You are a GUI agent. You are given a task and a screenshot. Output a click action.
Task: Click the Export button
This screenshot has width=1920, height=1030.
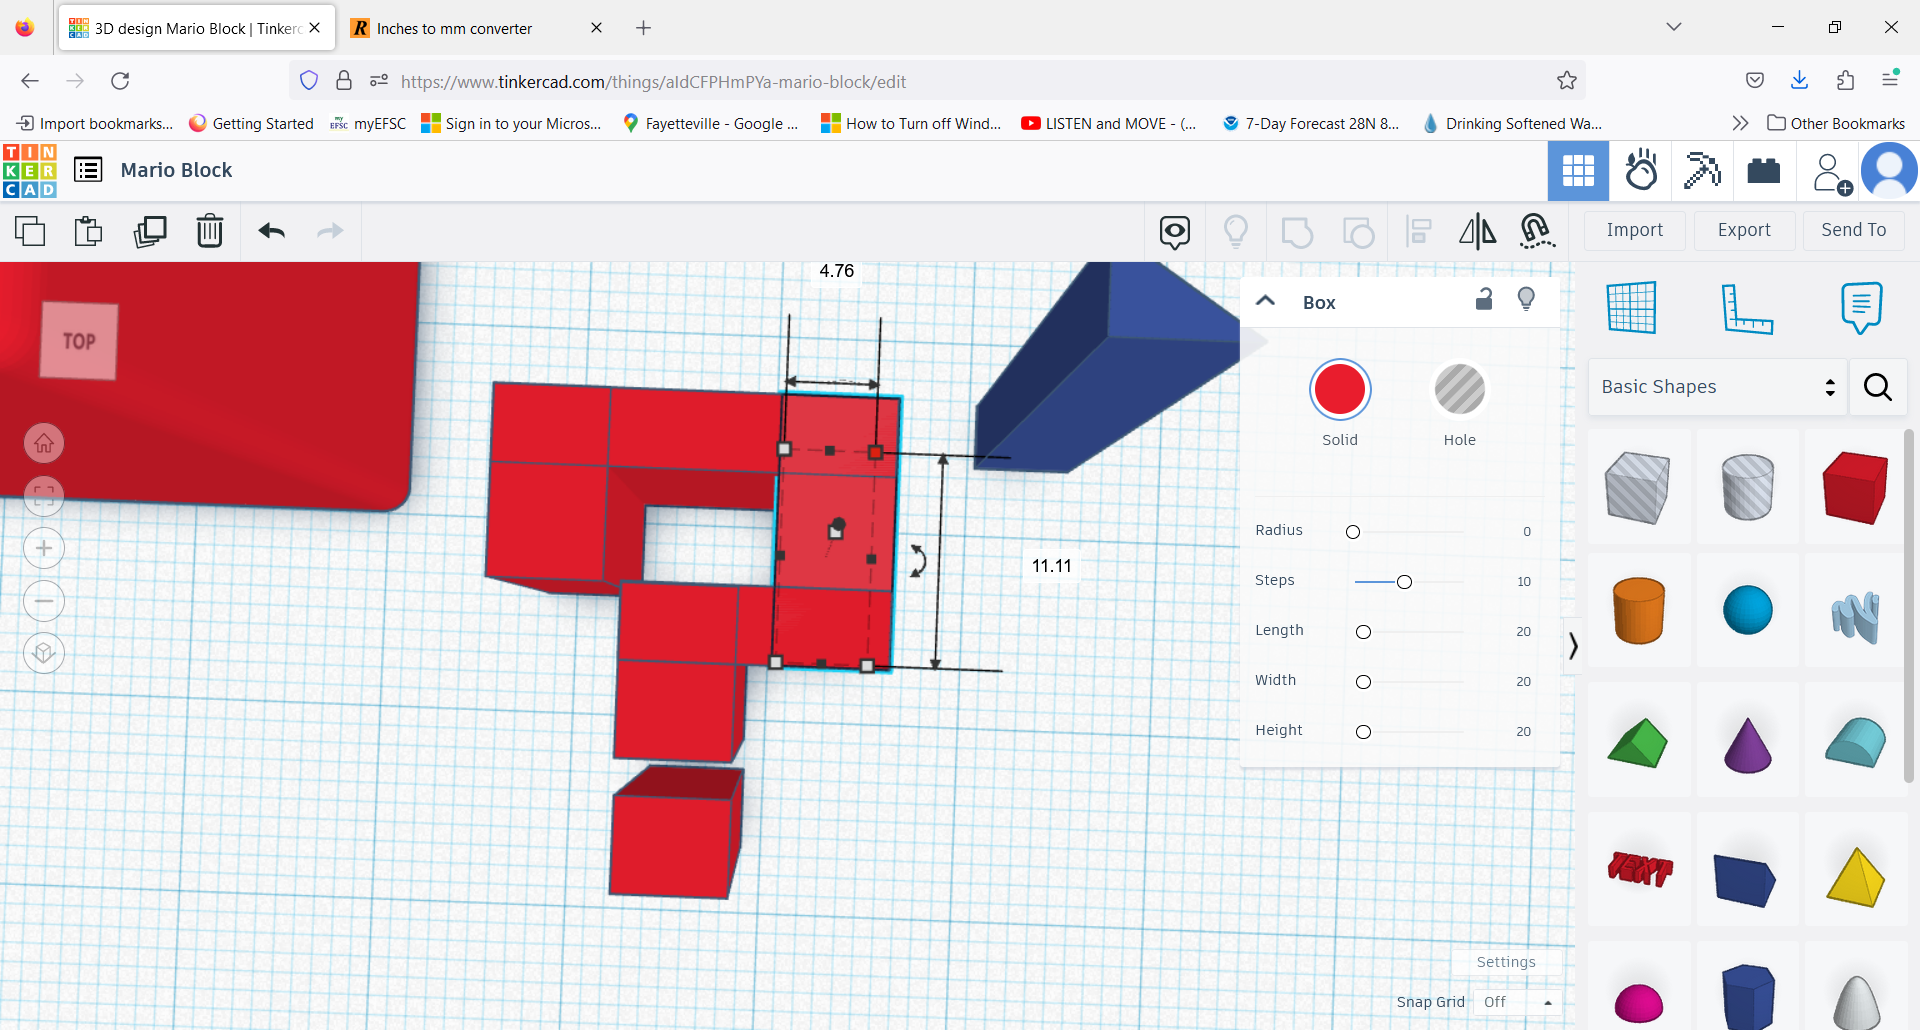tap(1744, 230)
